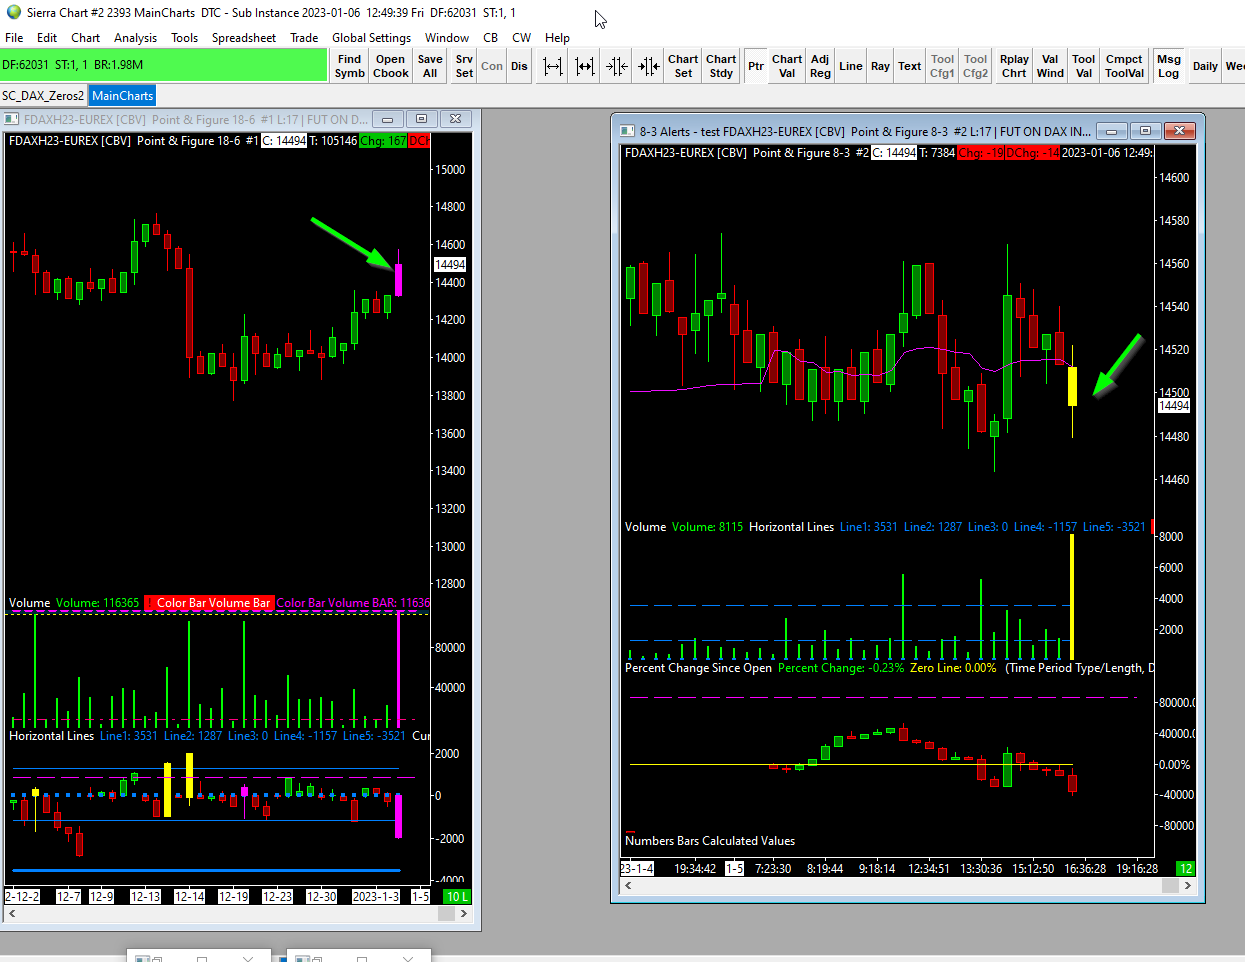Screen dimensions: 1245x962
Task: Open Srv Set server settings
Action: 464,66
